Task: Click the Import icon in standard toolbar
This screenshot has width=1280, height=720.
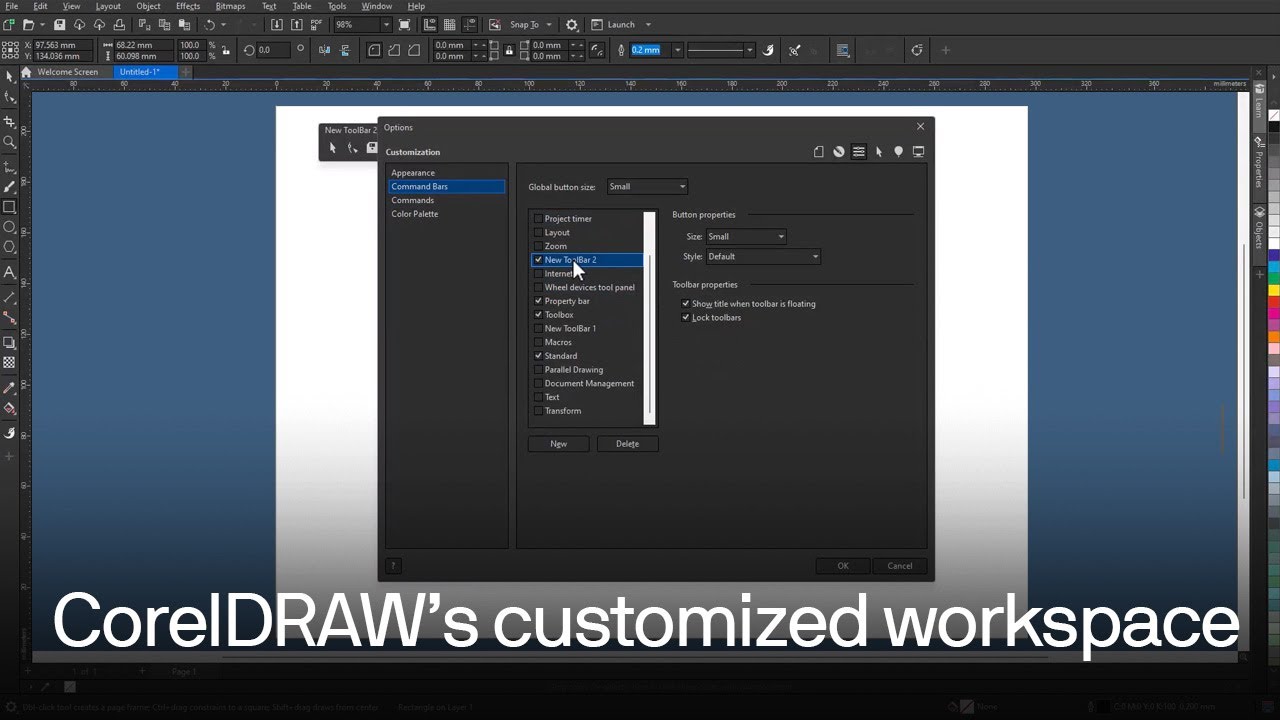Action: click(277, 24)
